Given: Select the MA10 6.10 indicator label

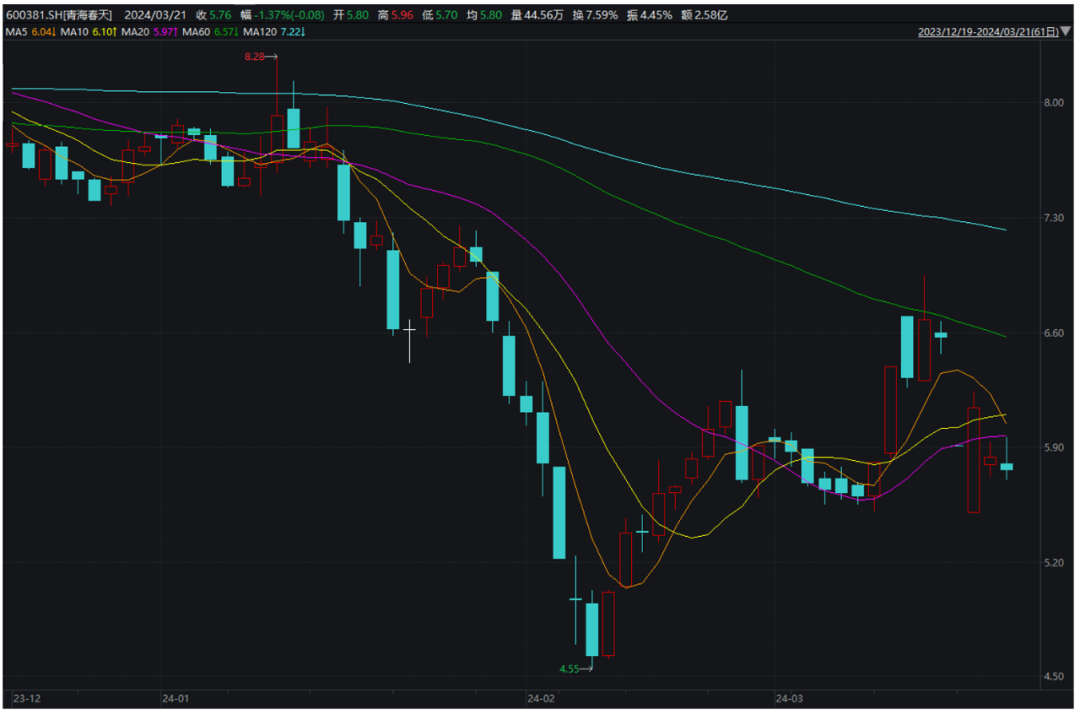Looking at the screenshot, I should point(88,32).
